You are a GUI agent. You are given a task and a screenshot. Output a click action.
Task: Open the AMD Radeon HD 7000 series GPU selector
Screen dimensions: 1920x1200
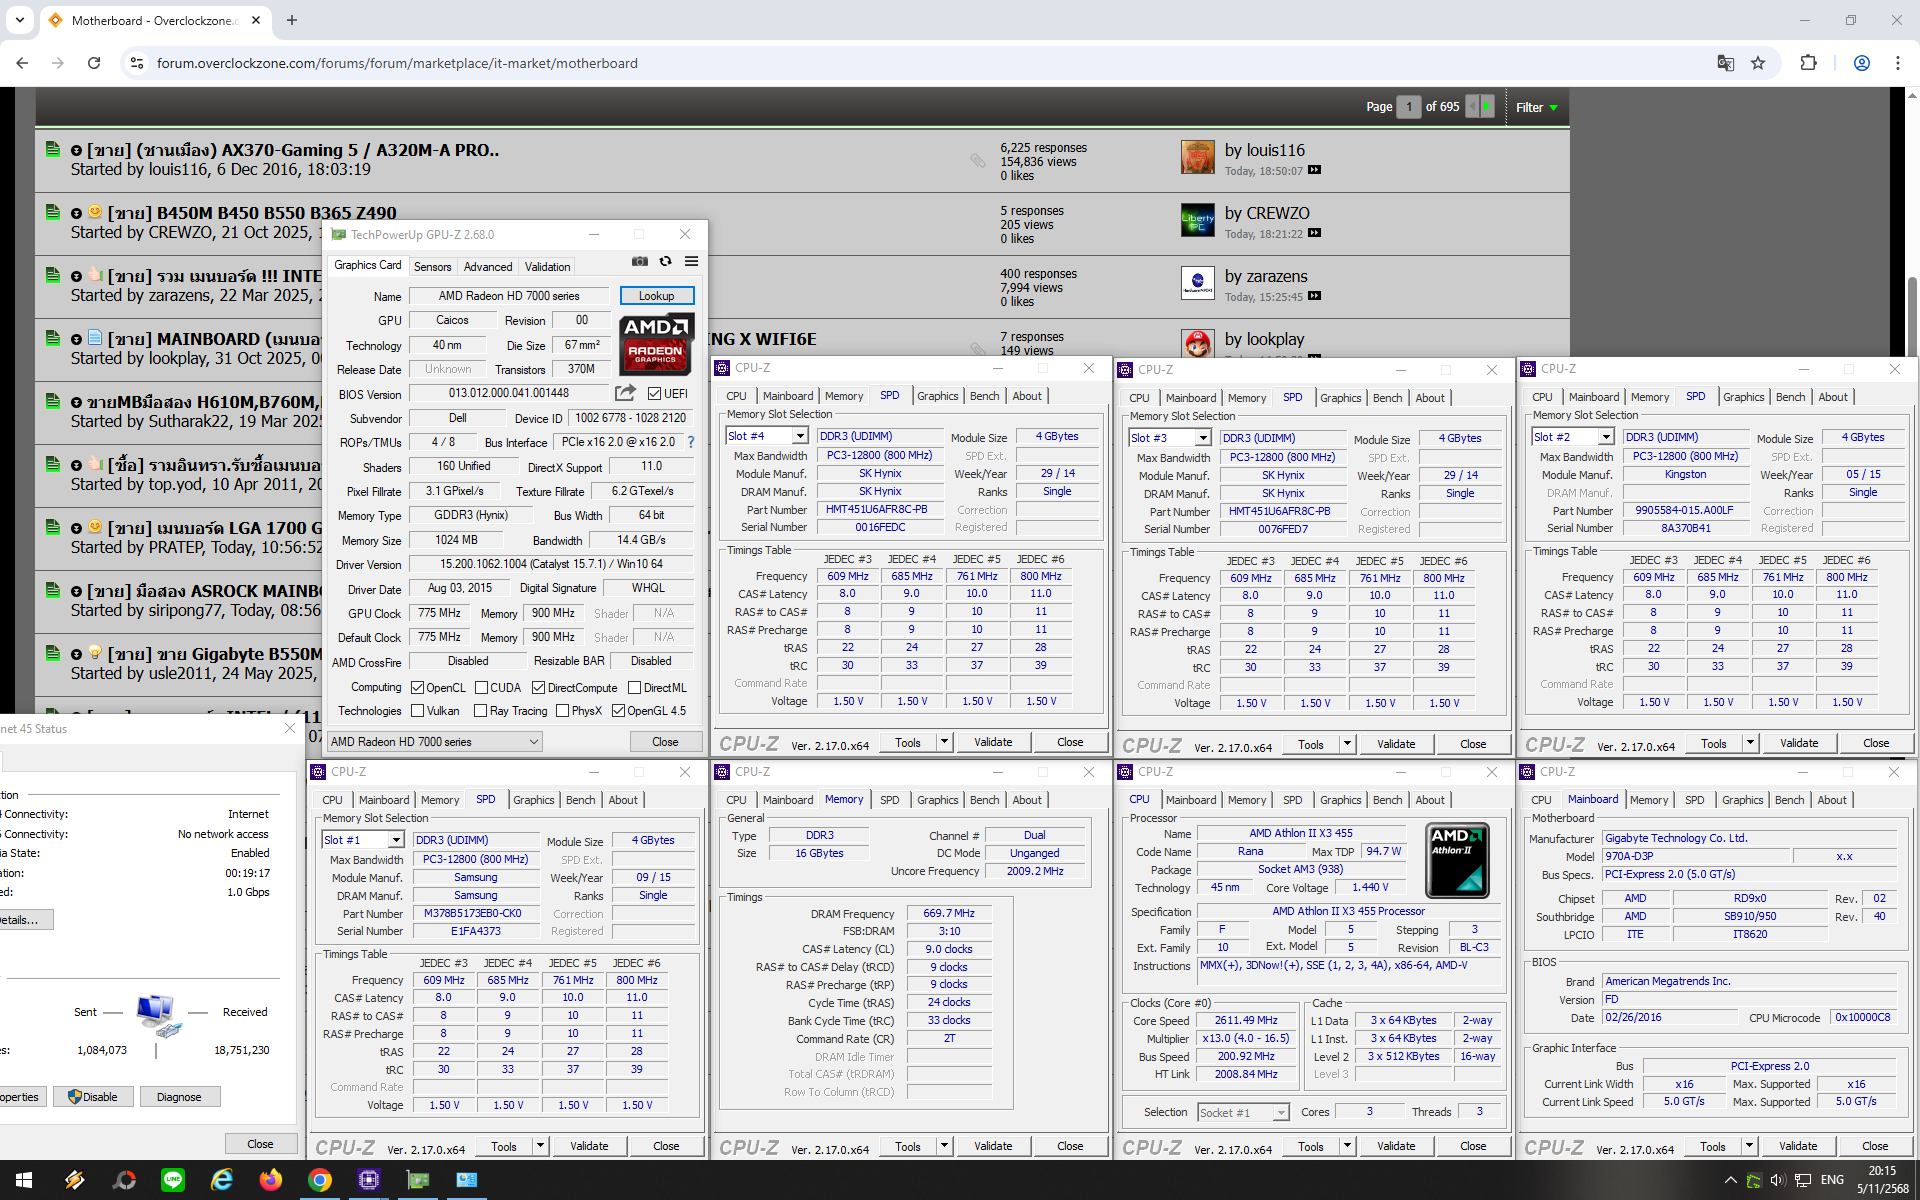(435, 742)
